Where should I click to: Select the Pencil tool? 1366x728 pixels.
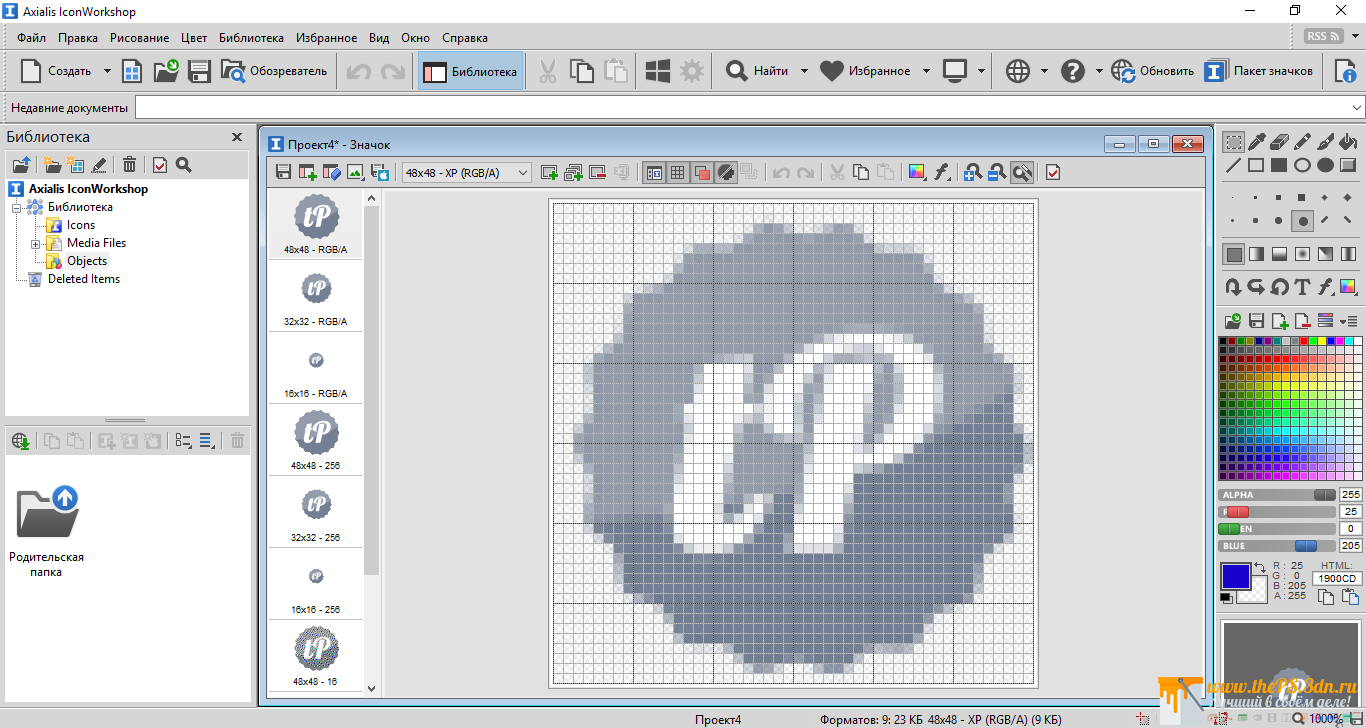(x=1303, y=141)
